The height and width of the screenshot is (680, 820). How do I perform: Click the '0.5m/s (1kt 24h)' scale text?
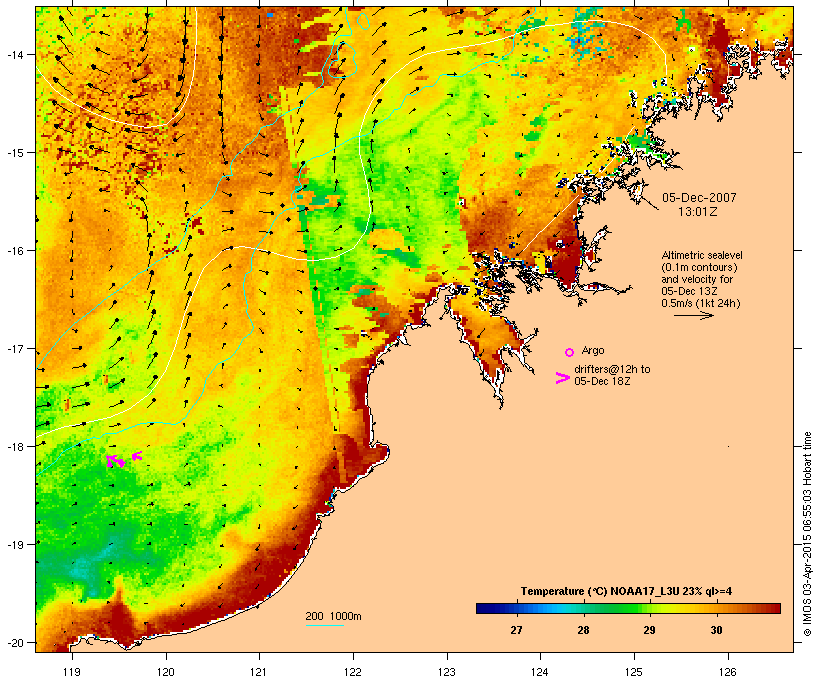[701, 303]
